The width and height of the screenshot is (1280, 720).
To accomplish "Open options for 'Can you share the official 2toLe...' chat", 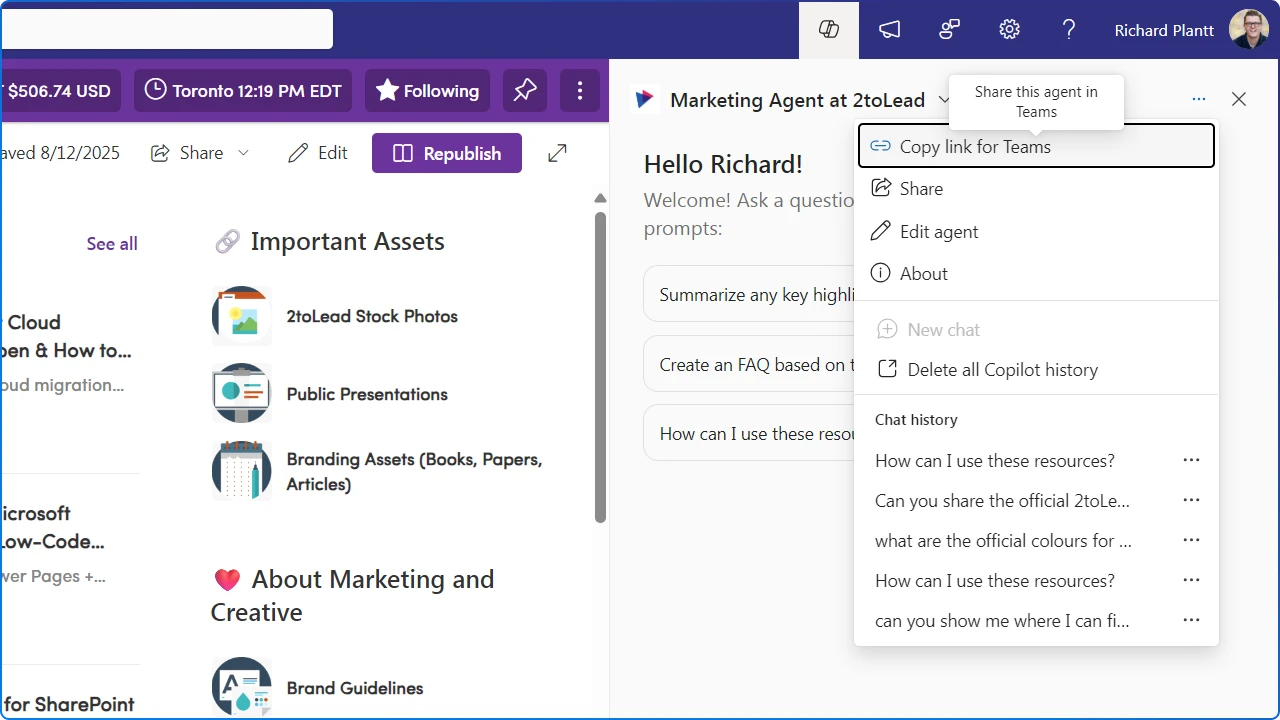I will (x=1191, y=500).
